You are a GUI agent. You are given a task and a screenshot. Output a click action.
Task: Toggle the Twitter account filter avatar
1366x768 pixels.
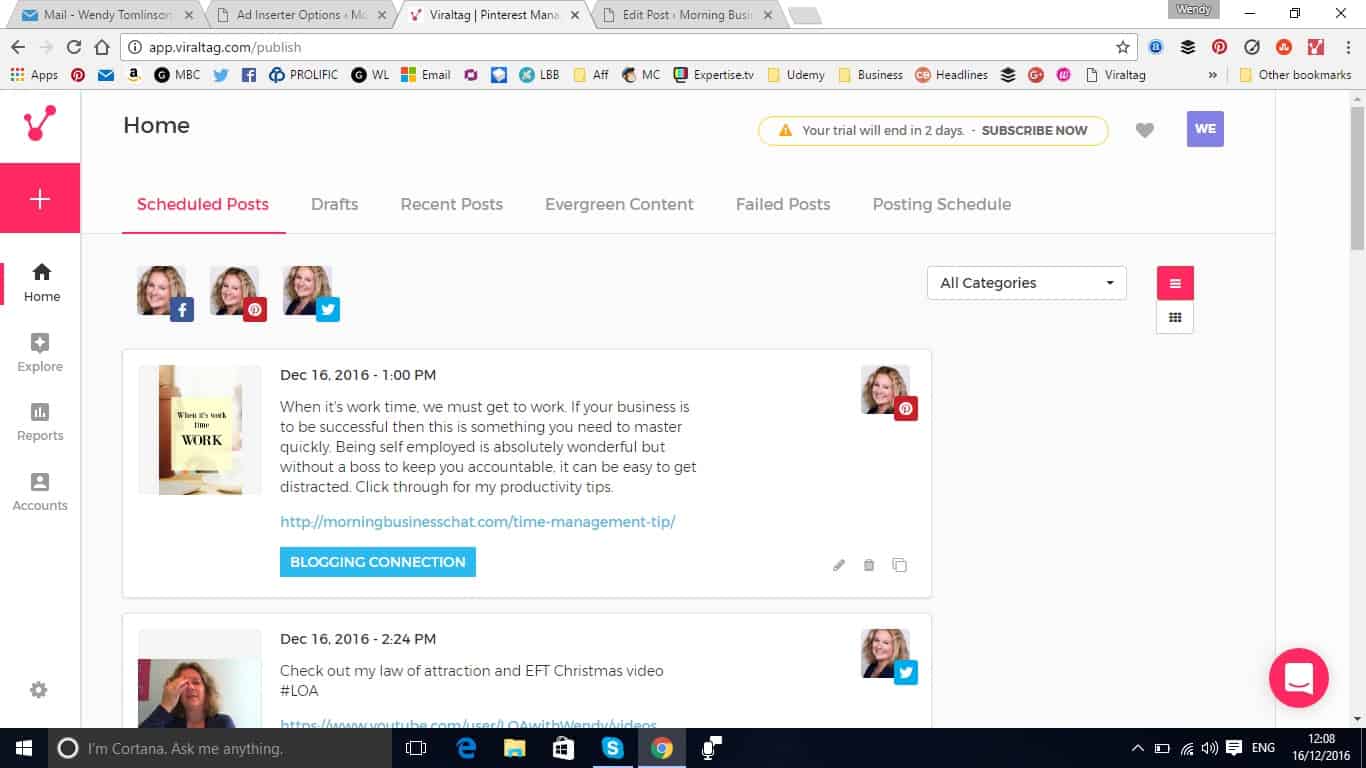tap(309, 292)
